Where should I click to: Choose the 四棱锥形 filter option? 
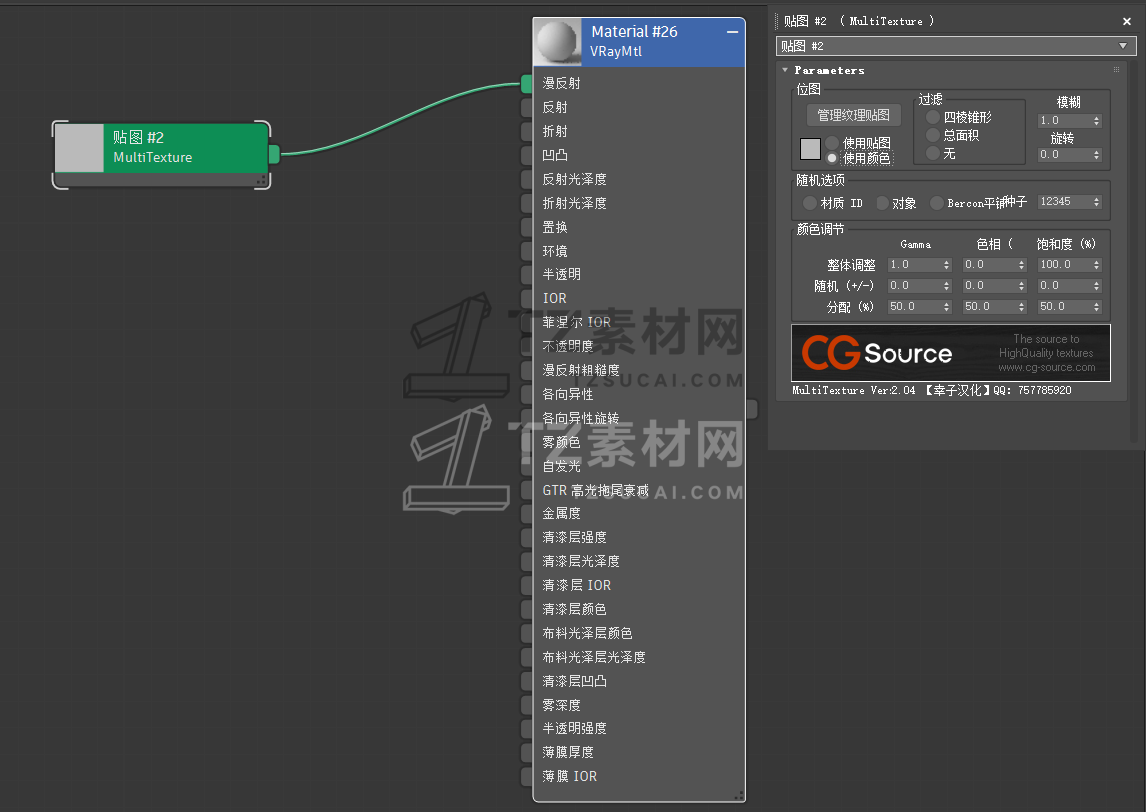click(933, 117)
